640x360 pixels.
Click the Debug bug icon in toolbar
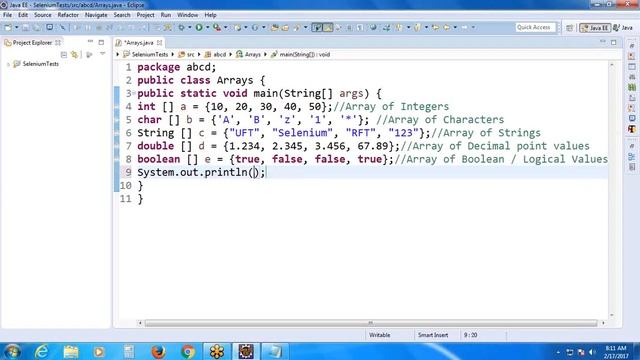coord(182,27)
